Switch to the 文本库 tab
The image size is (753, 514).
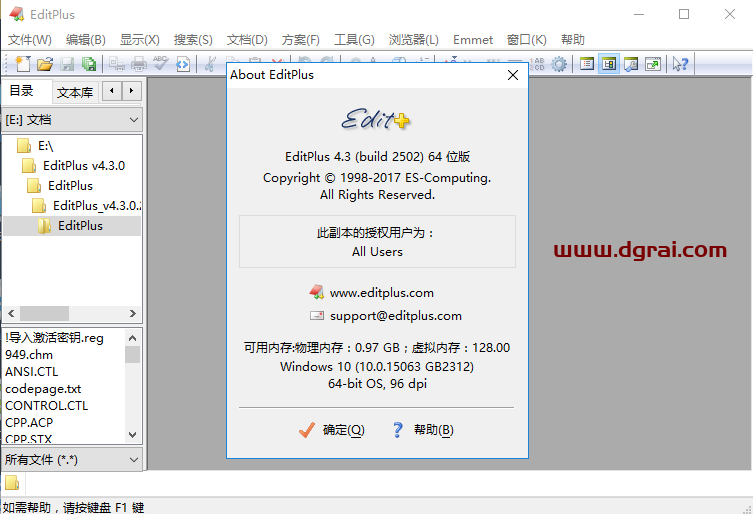(x=74, y=92)
